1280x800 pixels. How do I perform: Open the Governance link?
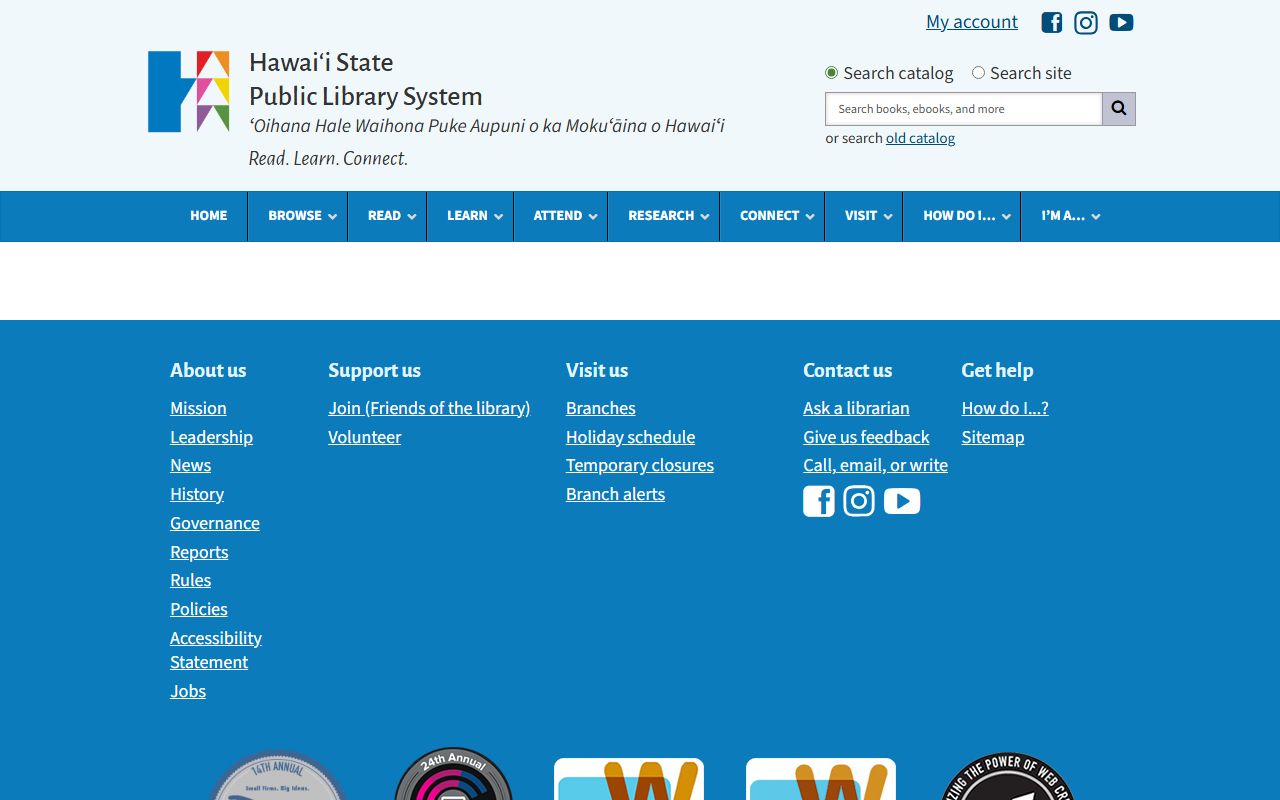215,523
